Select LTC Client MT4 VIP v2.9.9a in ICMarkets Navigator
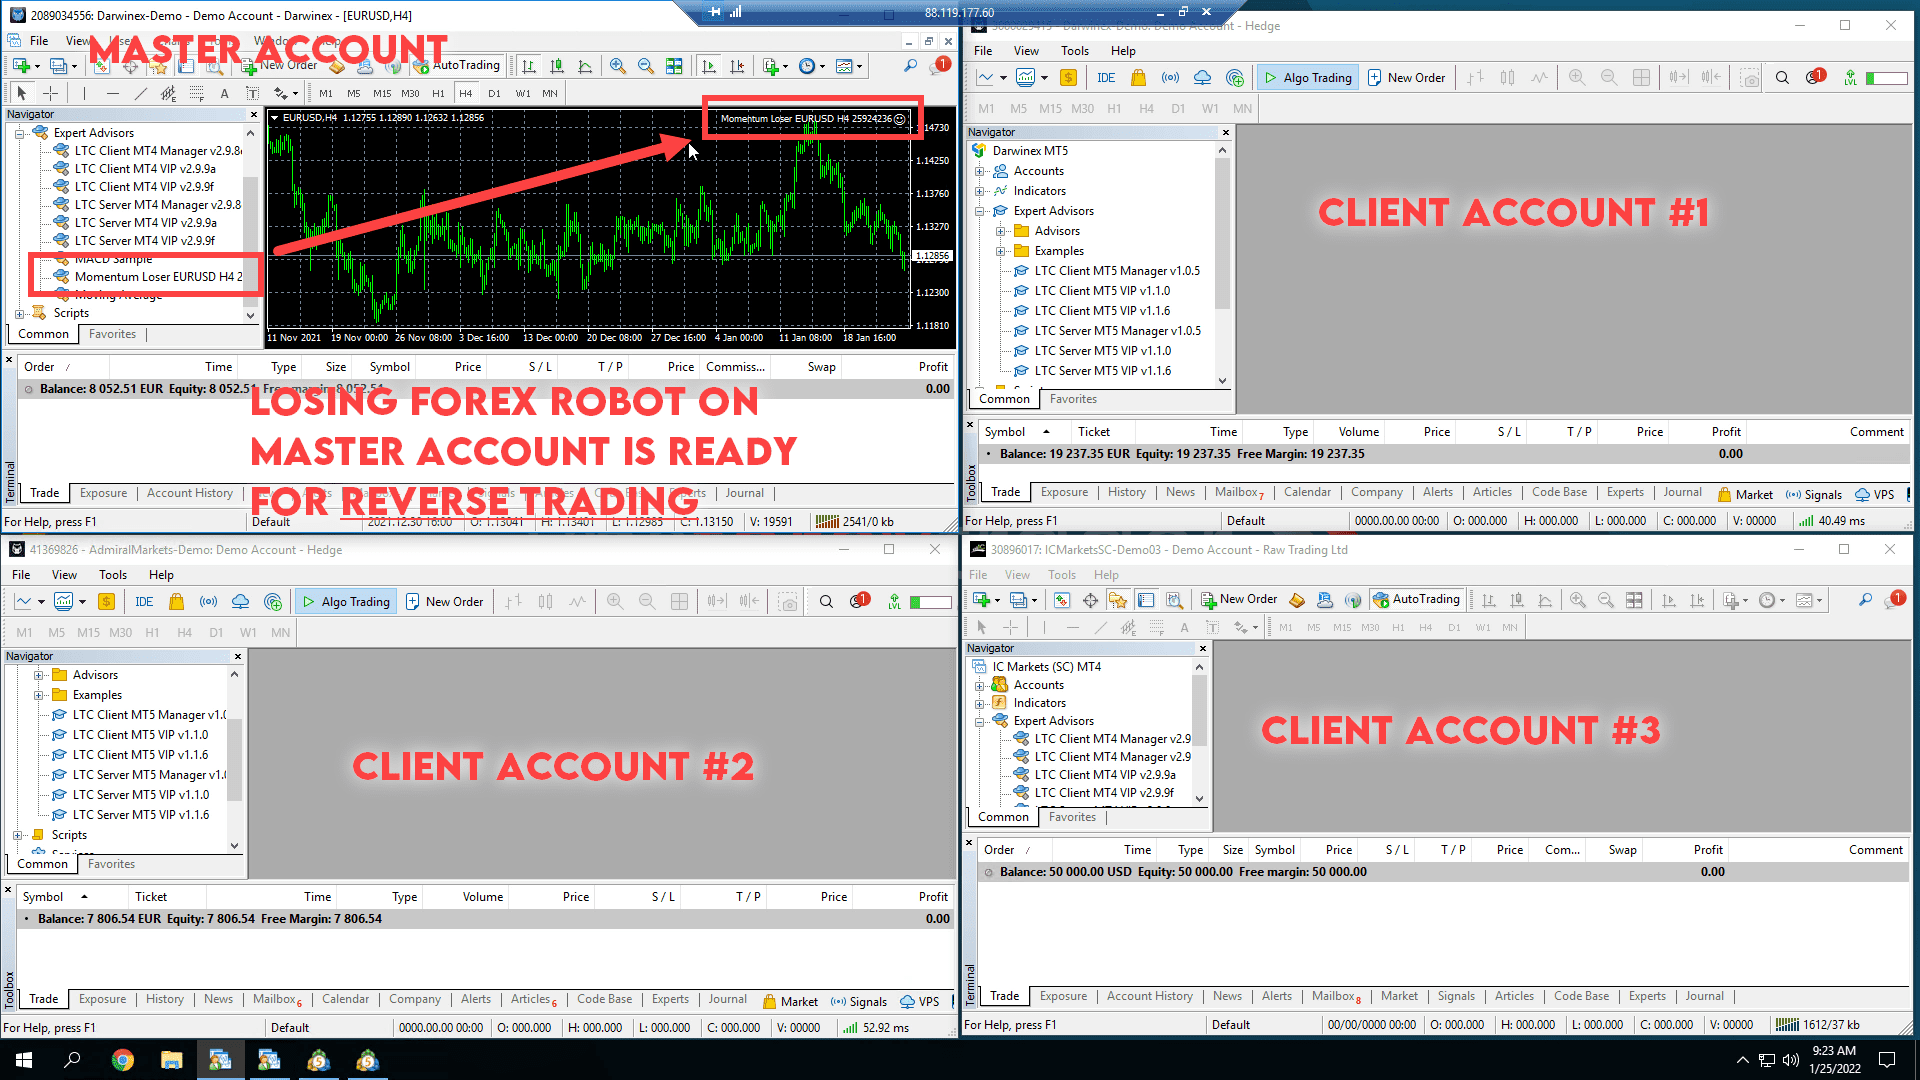This screenshot has height=1080, width=1920. point(1105,775)
